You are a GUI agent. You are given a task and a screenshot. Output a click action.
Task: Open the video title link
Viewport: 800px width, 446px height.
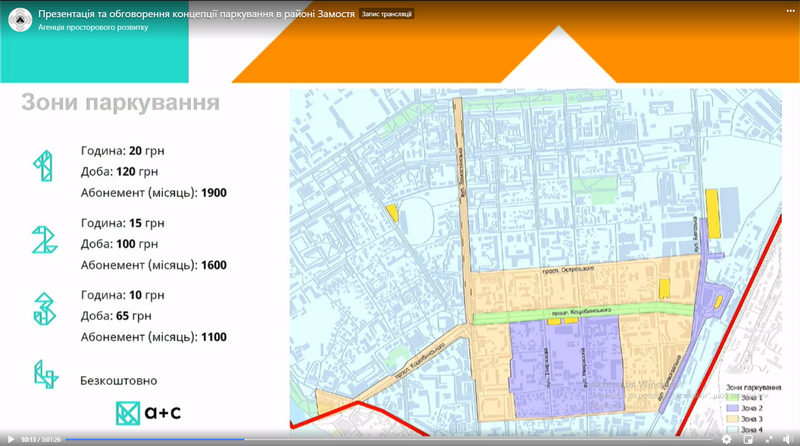[x=196, y=14]
